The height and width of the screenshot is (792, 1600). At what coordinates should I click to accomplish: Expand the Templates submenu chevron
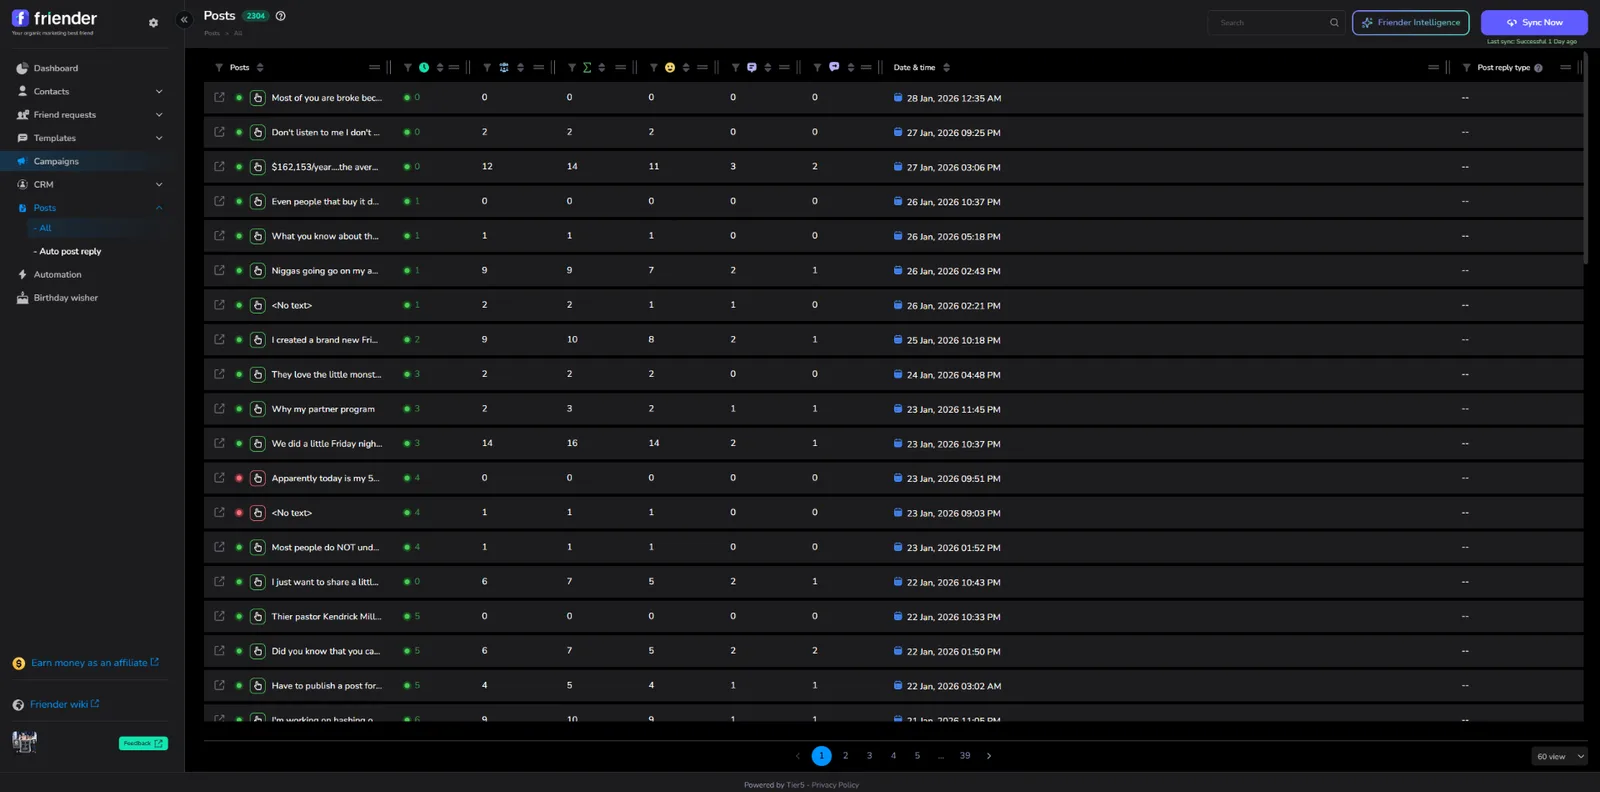[159, 138]
